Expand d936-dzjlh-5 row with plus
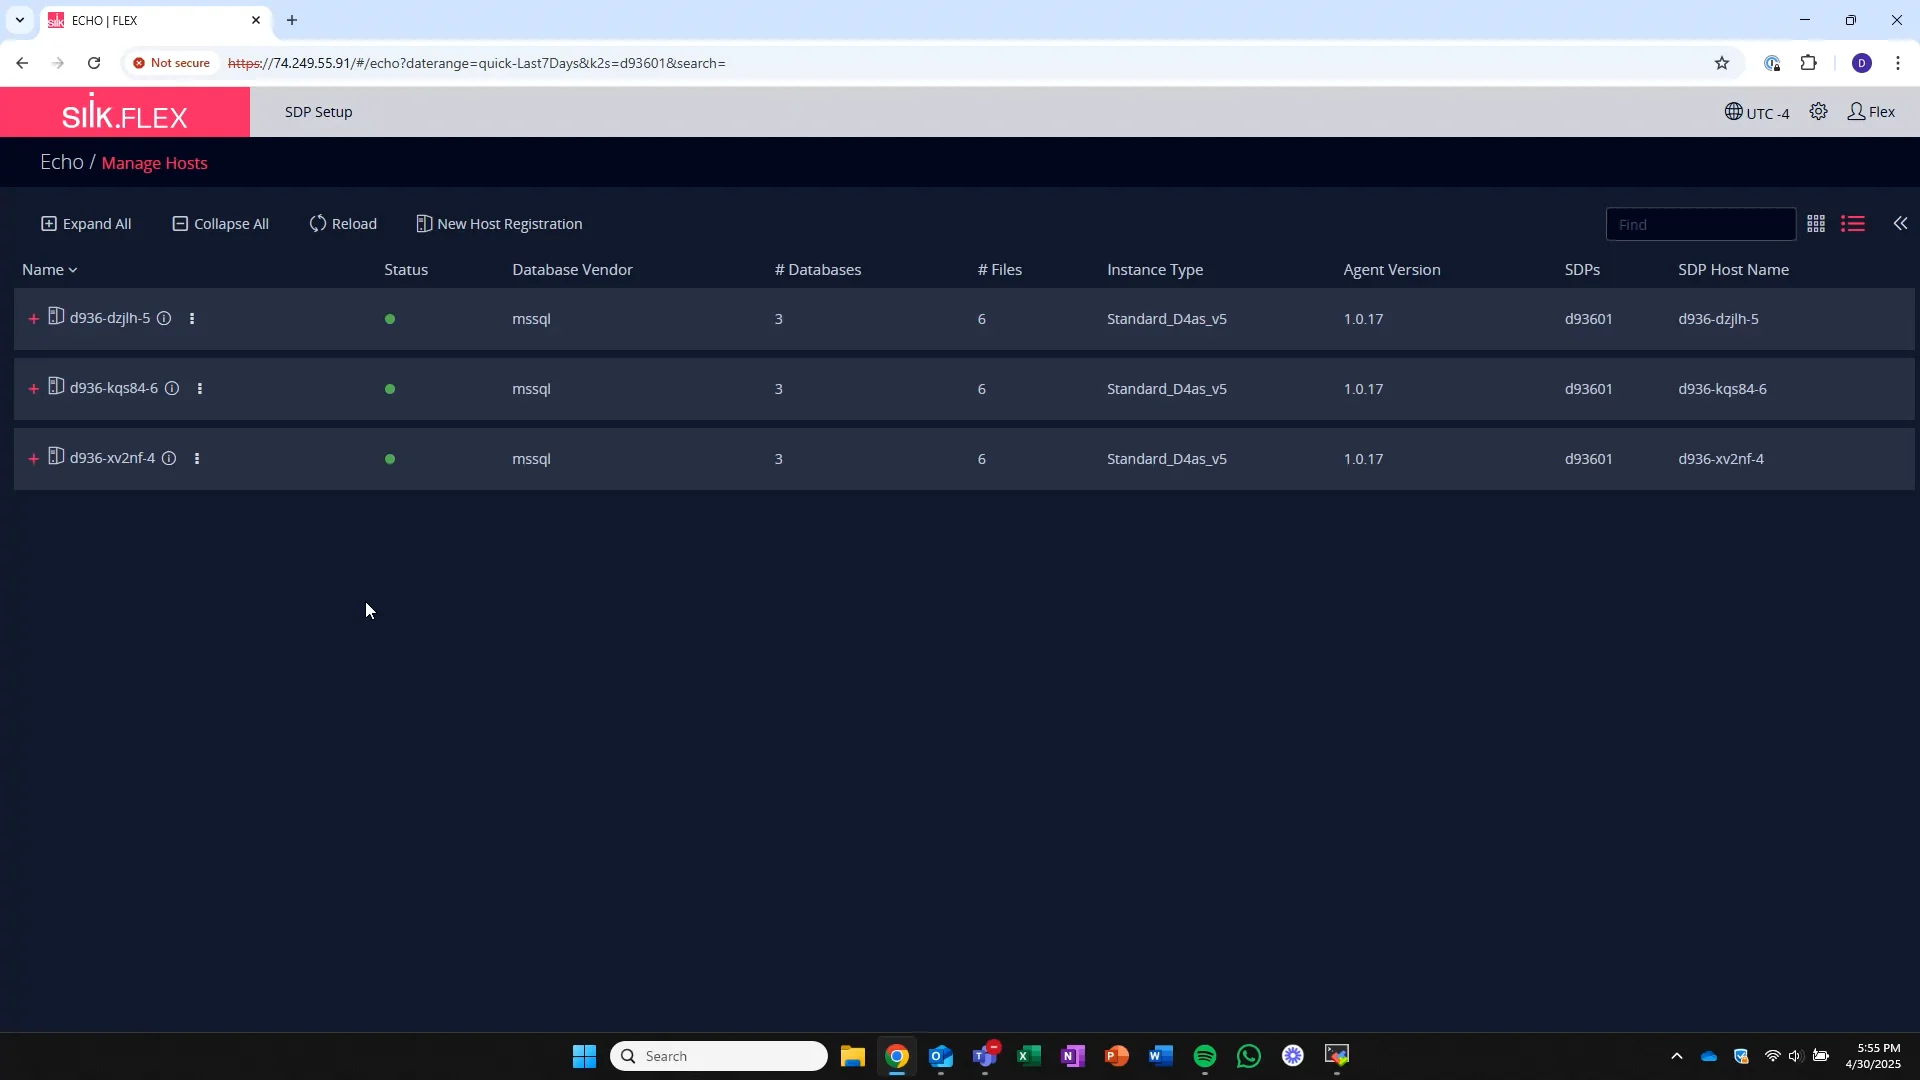Image resolution: width=1920 pixels, height=1080 pixels. tap(33, 319)
